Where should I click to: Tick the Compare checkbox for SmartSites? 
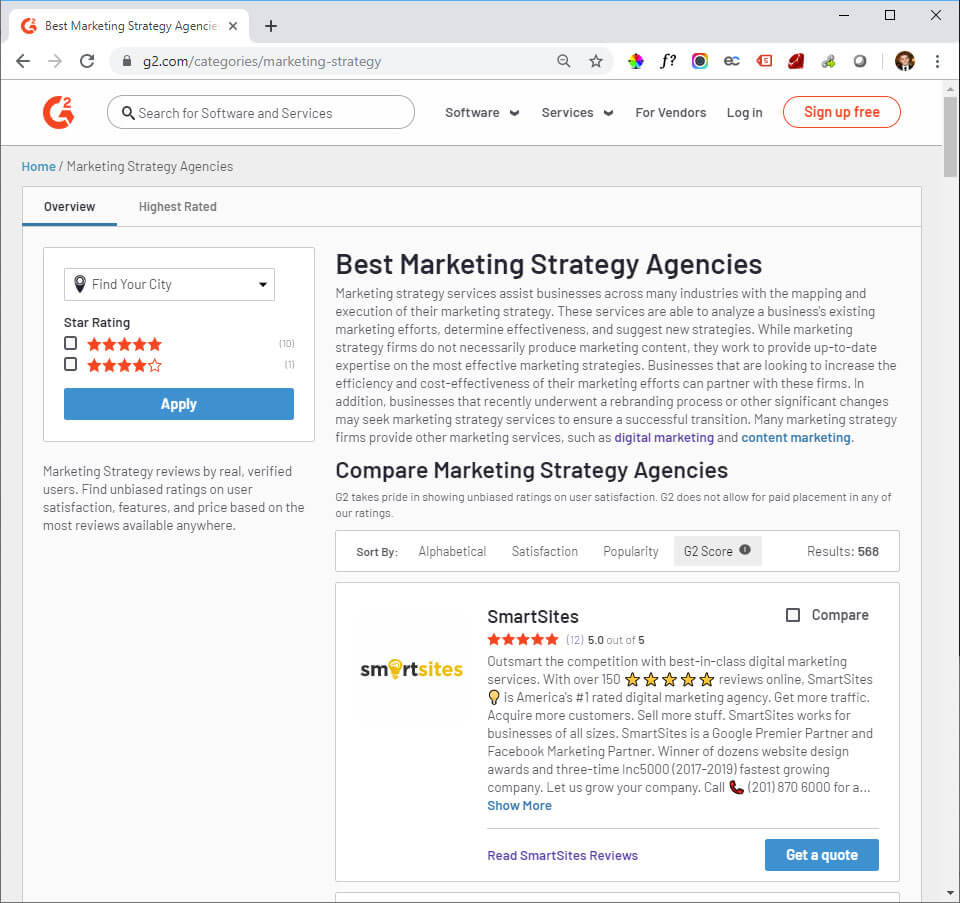[793, 615]
